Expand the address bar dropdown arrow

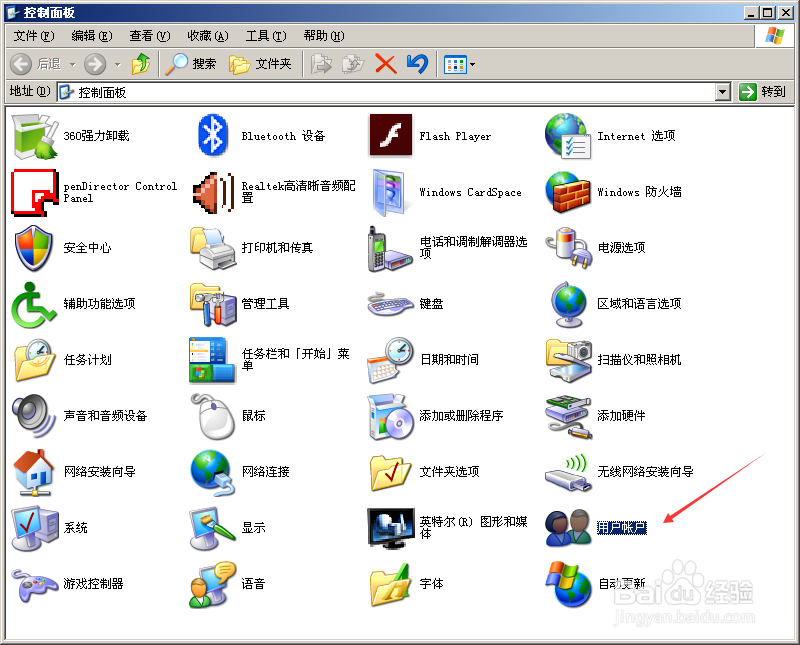click(x=722, y=92)
